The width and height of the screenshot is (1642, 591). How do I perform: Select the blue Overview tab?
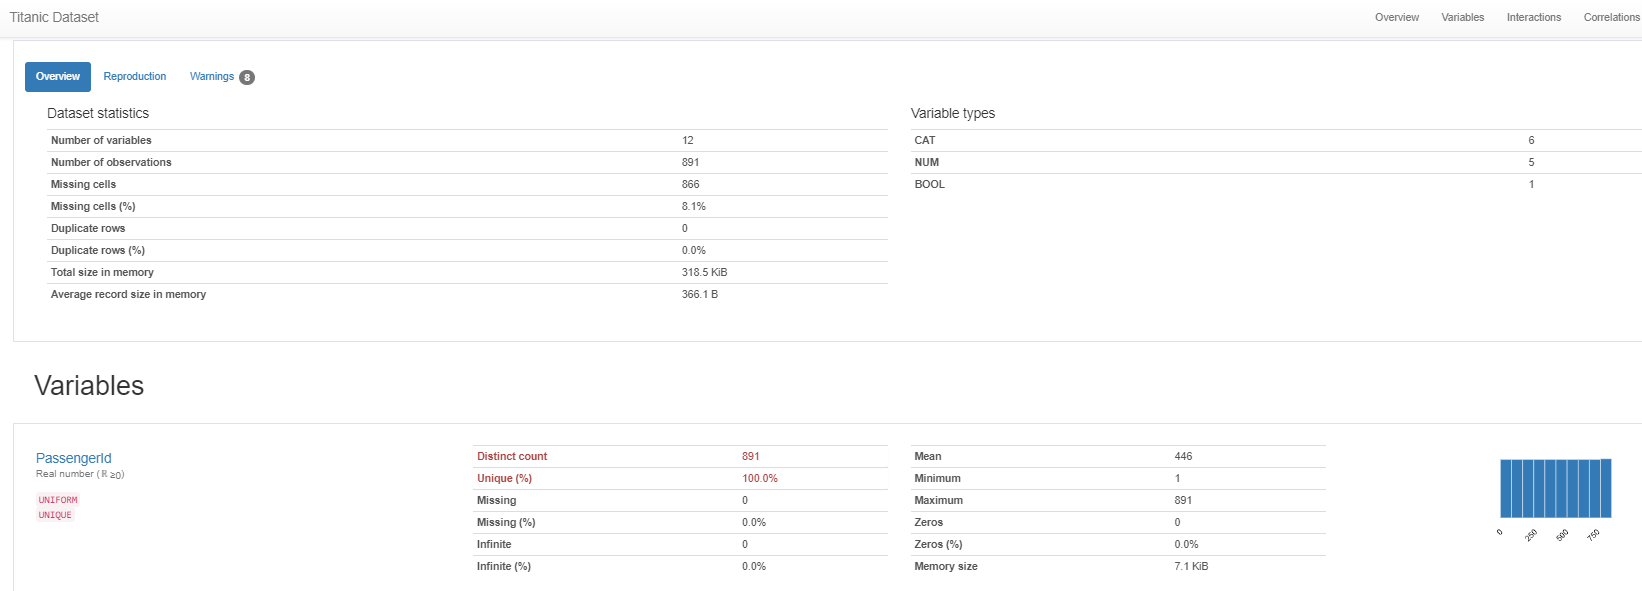coord(58,77)
